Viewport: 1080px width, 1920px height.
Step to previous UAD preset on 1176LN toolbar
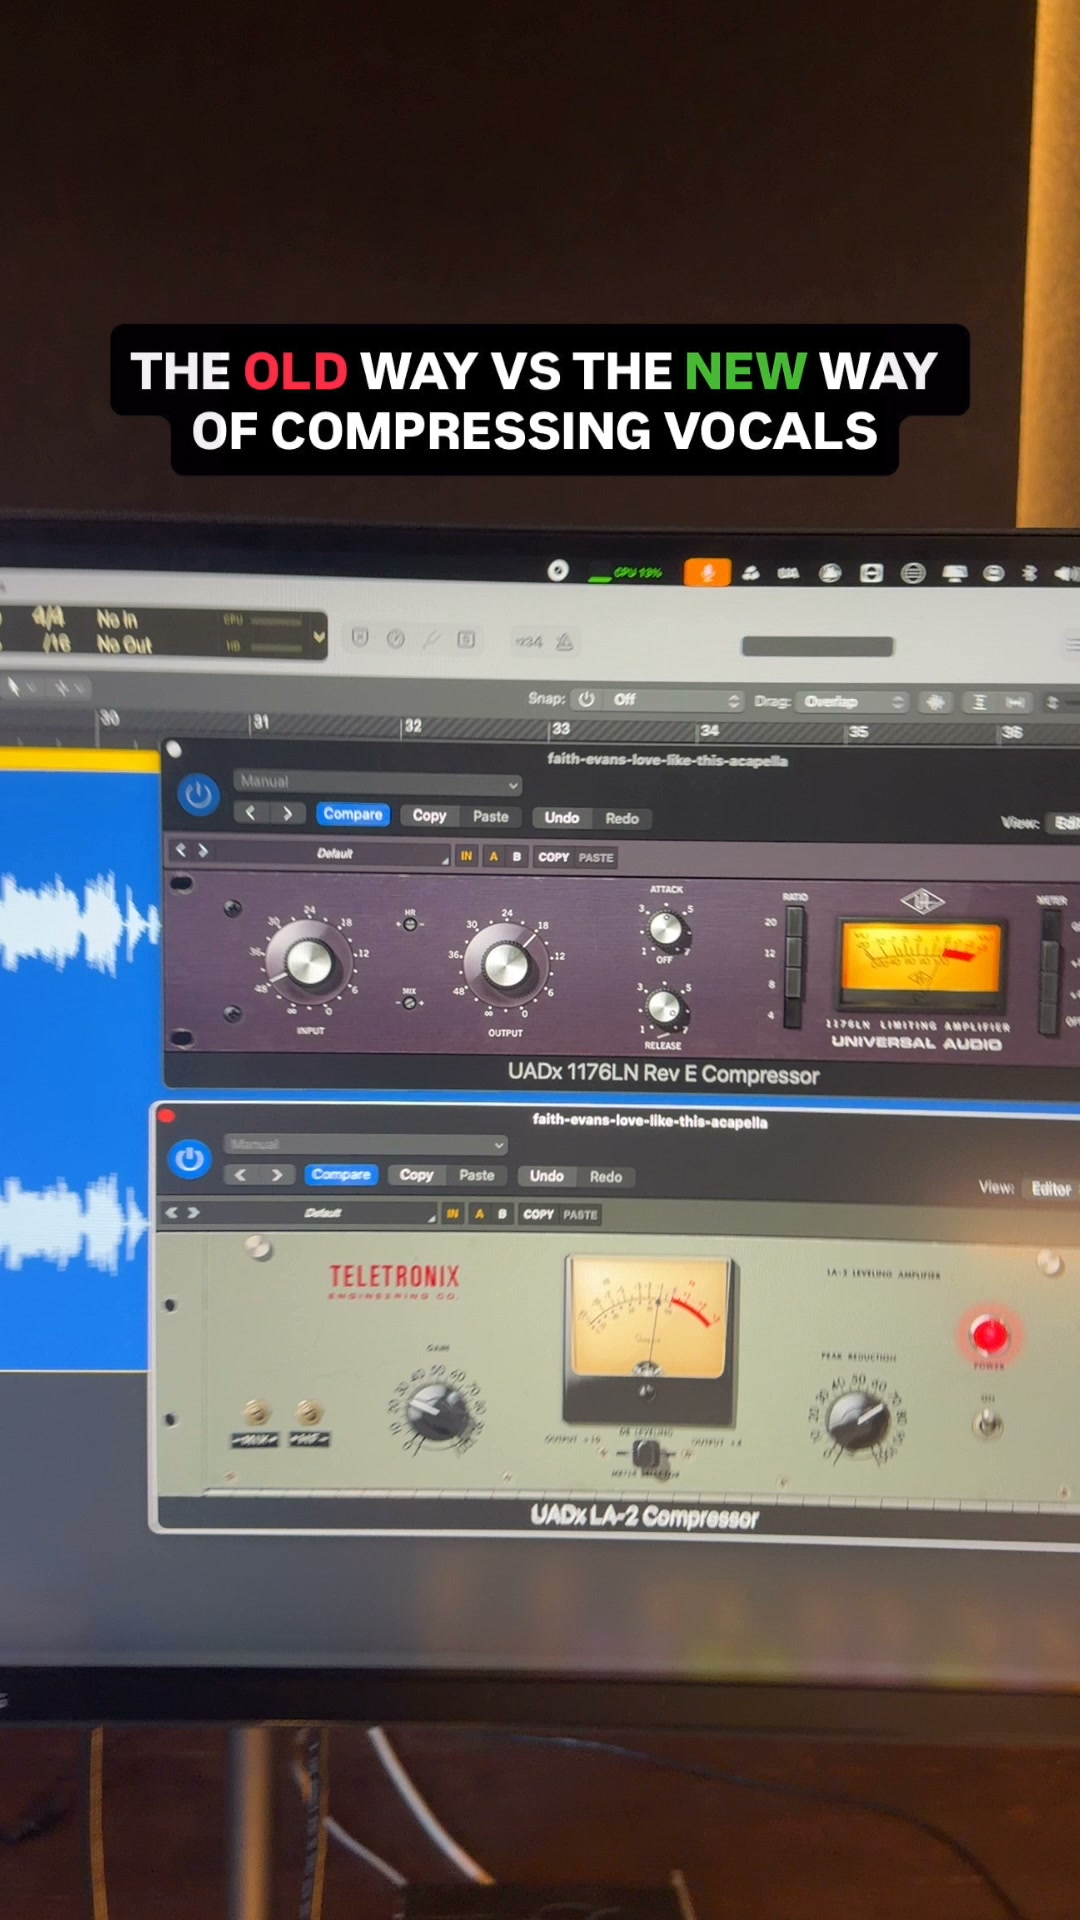(181, 850)
